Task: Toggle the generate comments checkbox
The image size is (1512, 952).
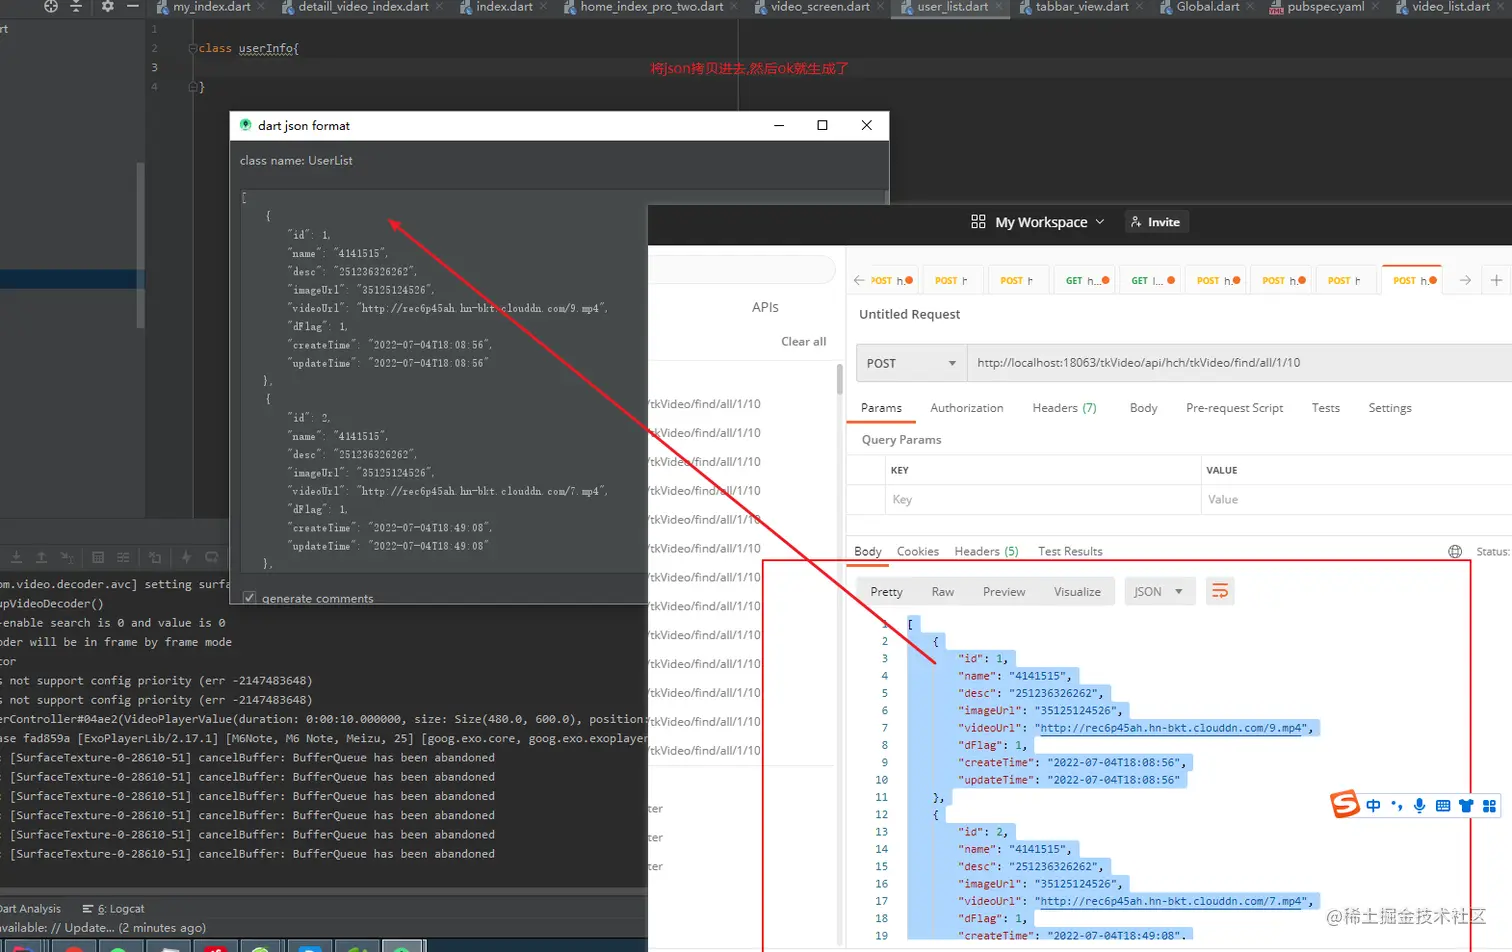Action: (x=249, y=598)
